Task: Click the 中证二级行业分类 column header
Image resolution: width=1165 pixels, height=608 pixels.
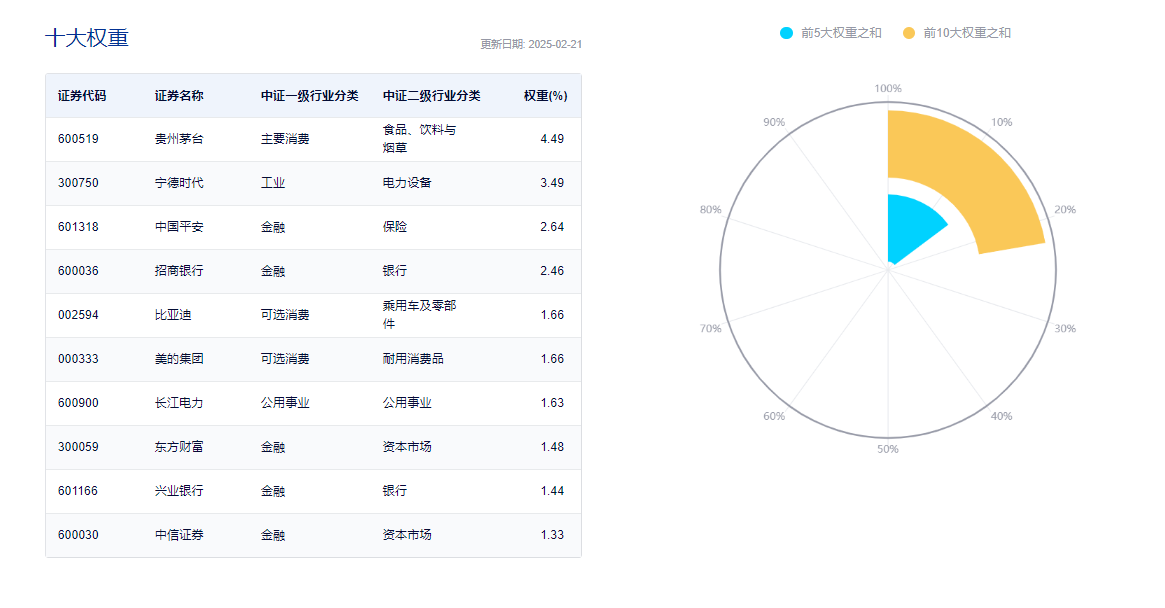Action: (x=432, y=96)
